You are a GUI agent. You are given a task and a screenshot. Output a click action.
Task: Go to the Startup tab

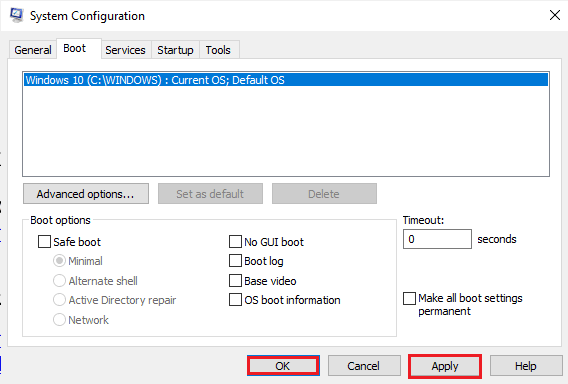tap(175, 50)
